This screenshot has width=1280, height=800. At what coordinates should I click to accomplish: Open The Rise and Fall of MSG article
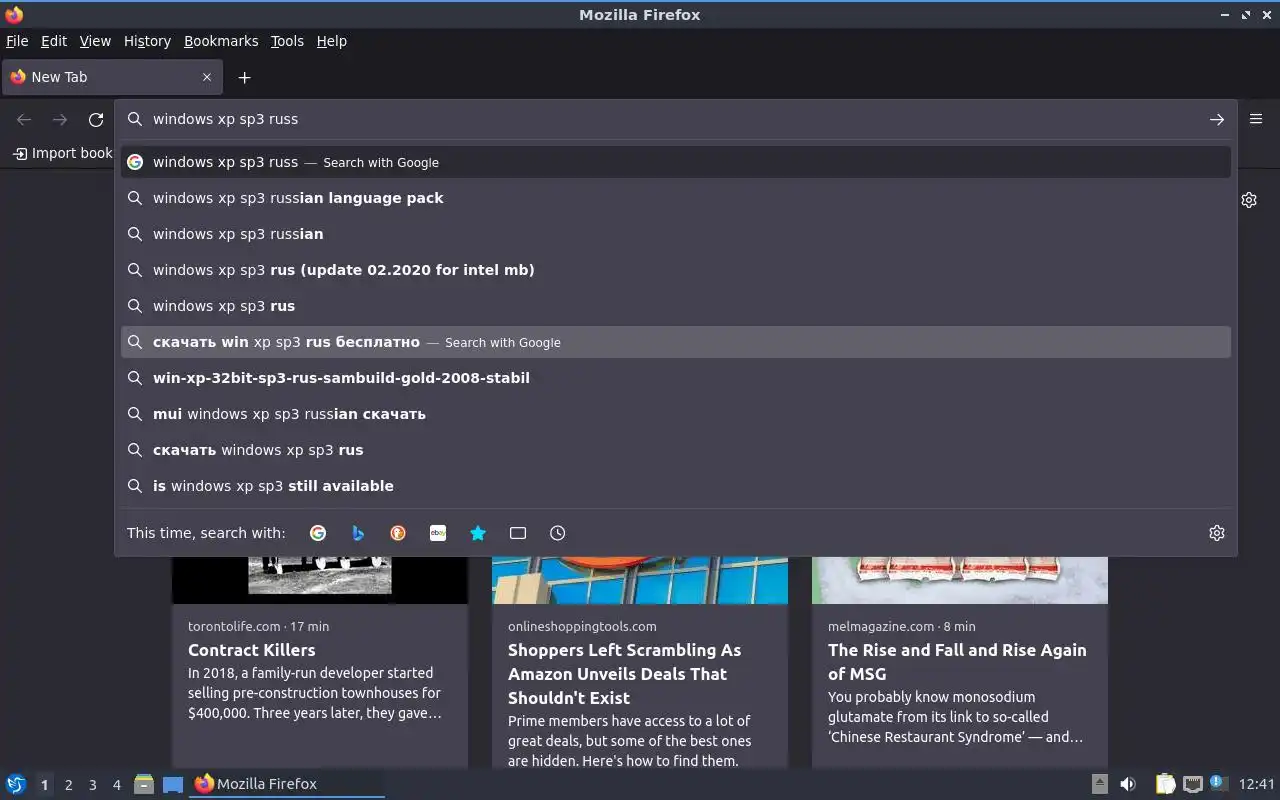(x=957, y=662)
